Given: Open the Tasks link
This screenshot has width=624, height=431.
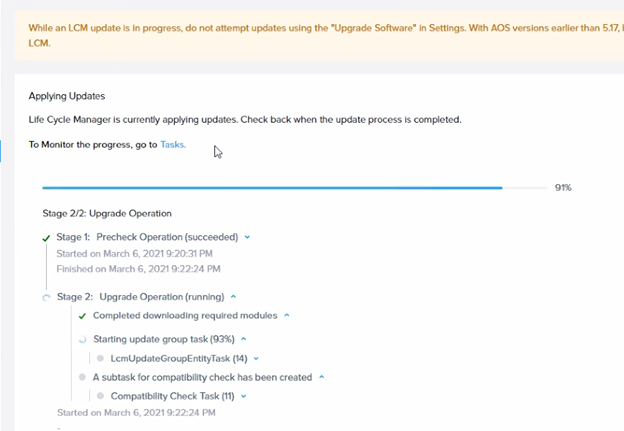Looking at the screenshot, I should [x=172, y=144].
